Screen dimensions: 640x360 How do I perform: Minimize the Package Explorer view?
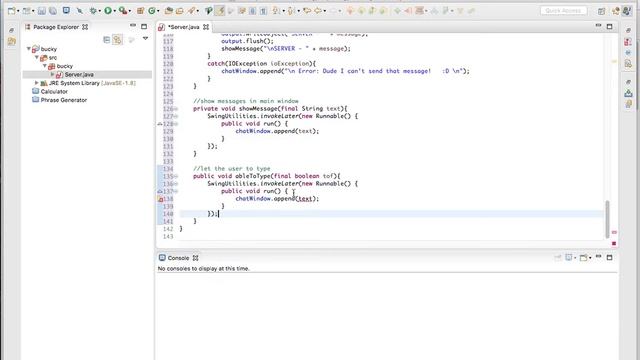pyautogui.click(x=133, y=26)
